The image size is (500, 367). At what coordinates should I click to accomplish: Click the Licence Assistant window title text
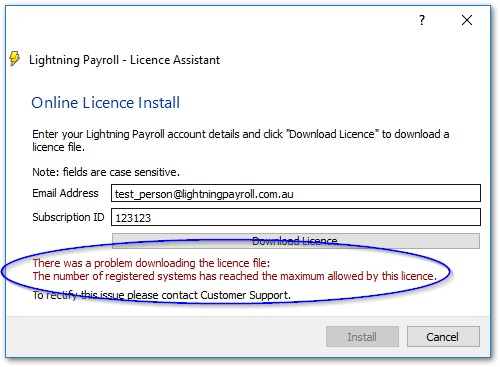tap(124, 60)
